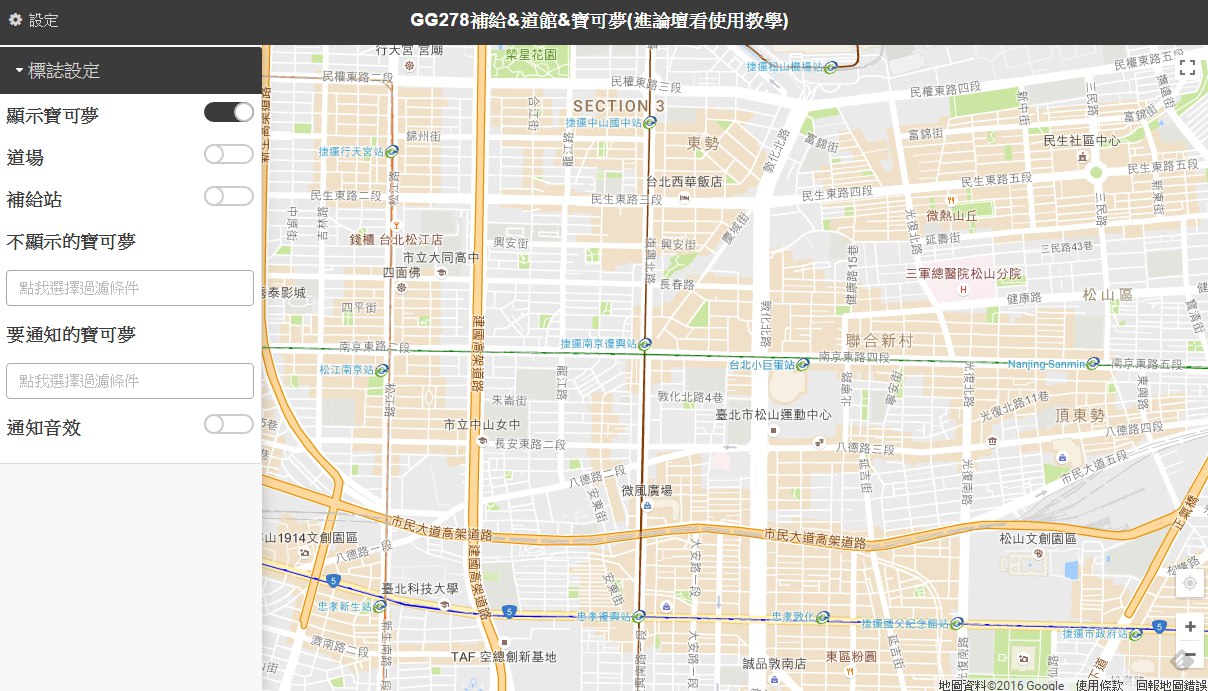This screenshot has width=1208, height=691.
Task: Click the 捷運市政府站 metro icon
Action: [x=1136, y=633]
